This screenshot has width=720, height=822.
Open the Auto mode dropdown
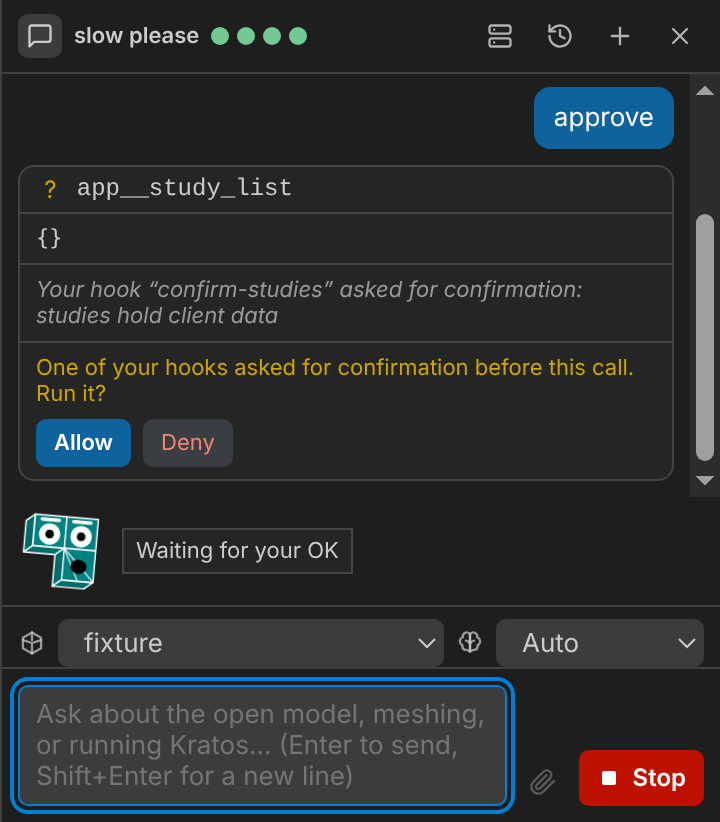tap(599, 643)
